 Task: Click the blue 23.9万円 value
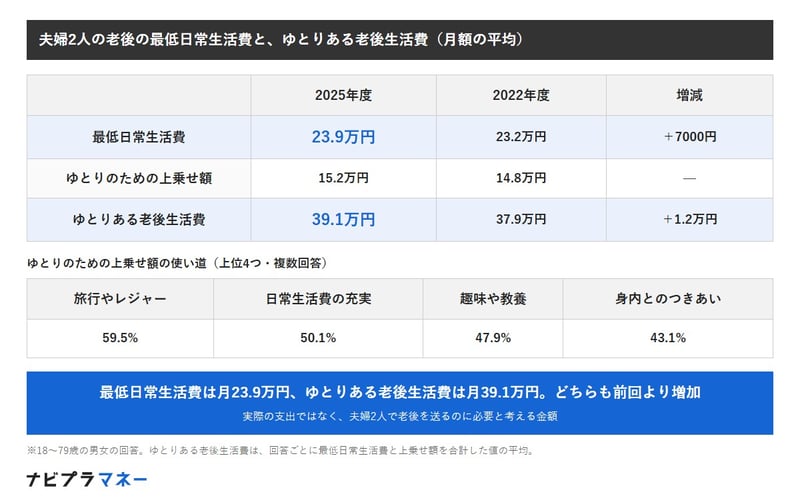click(x=343, y=137)
